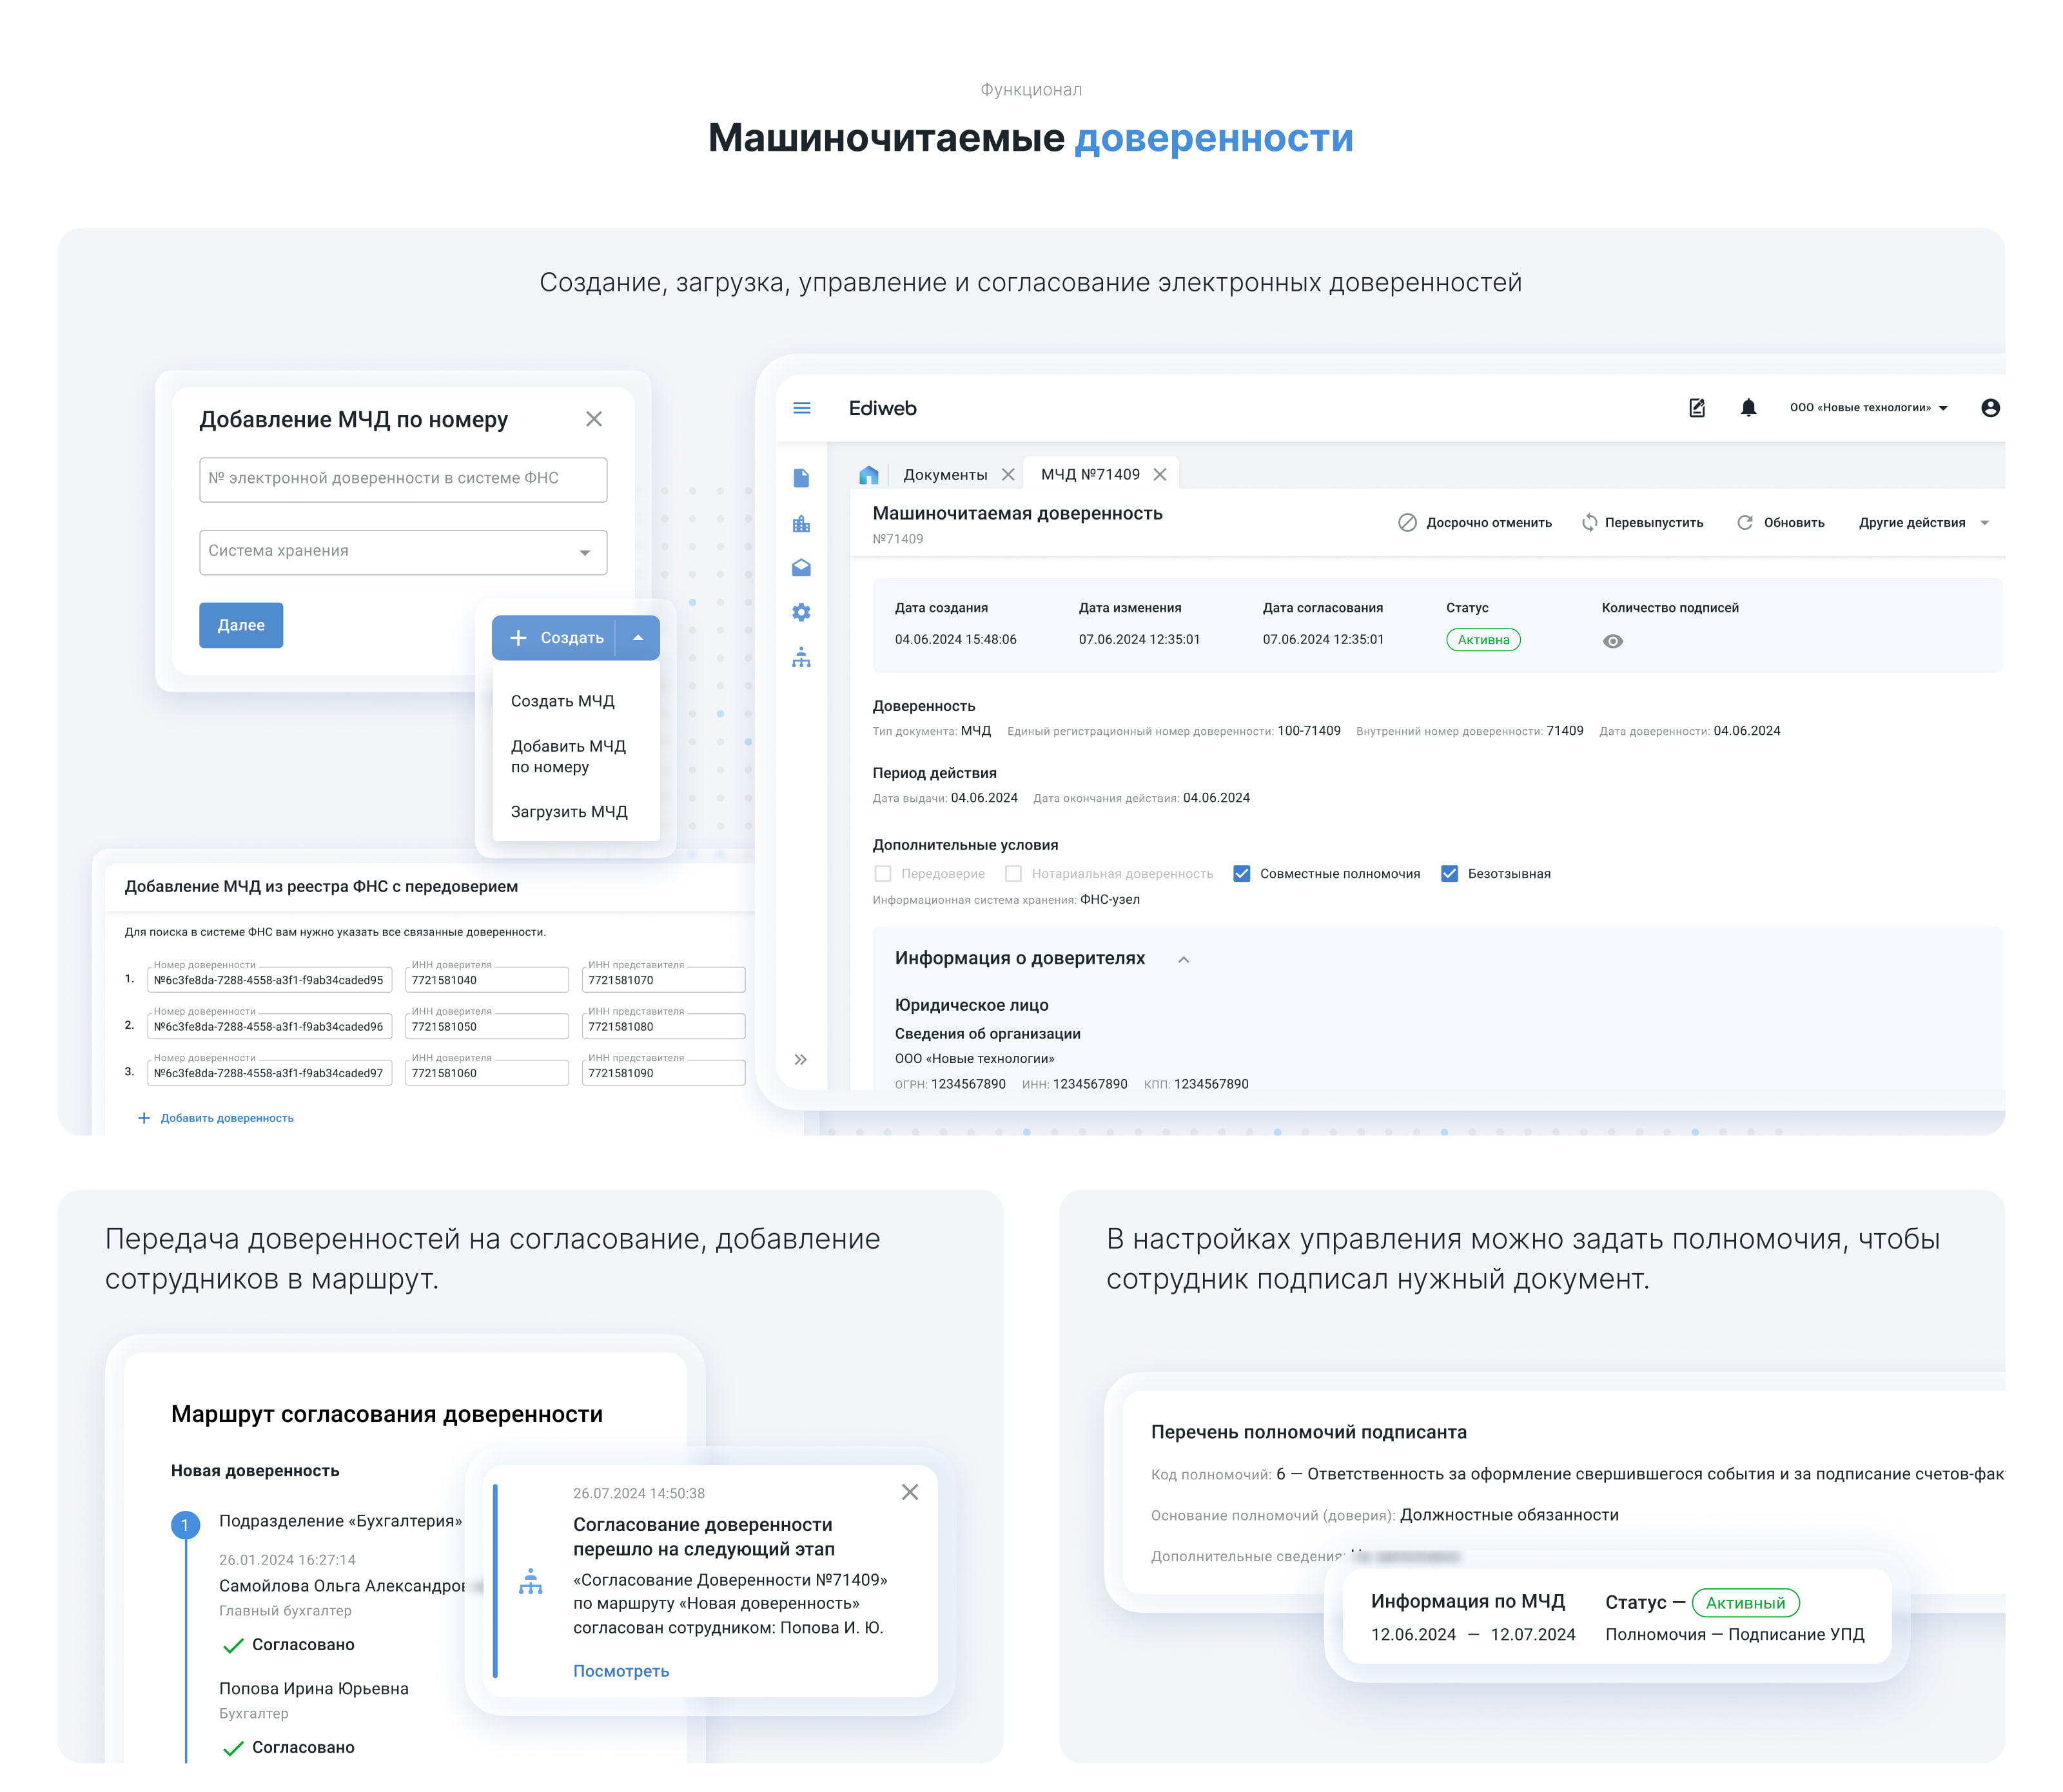Click the hierarchy icon in the notification
Image resolution: width=2063 pixels, height=1792 pixels.
coord(531,1581)
